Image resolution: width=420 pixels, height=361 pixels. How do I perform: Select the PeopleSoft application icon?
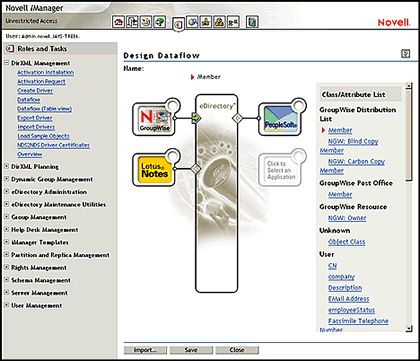tap(280, 119)
